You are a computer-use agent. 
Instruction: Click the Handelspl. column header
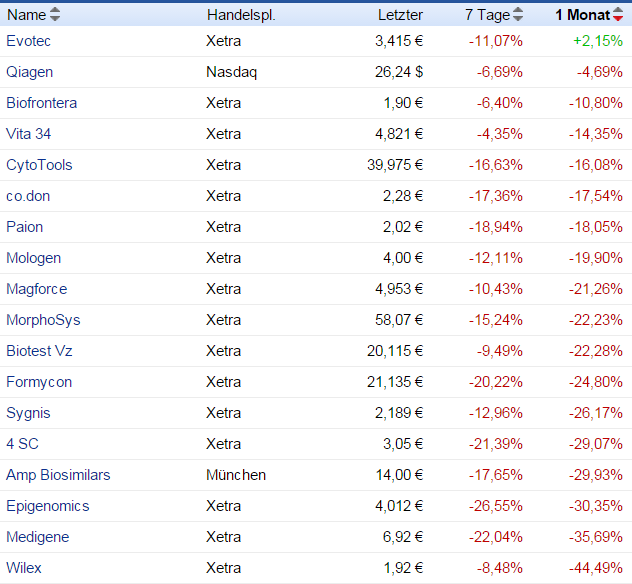click(x=241, y=15)
